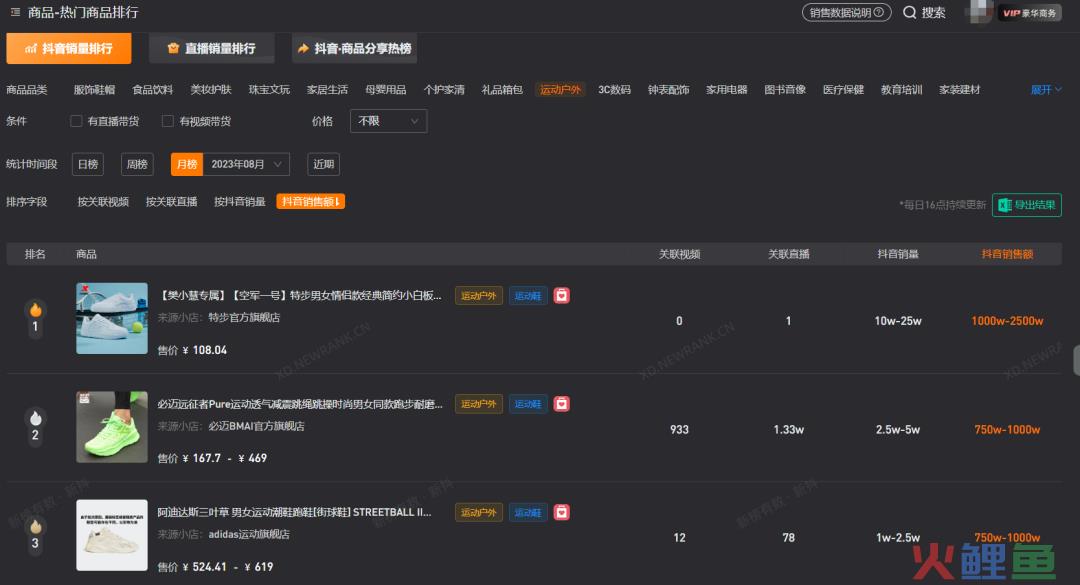Select the 周榜 time period

pyautogui.click(x=137, y=164)
